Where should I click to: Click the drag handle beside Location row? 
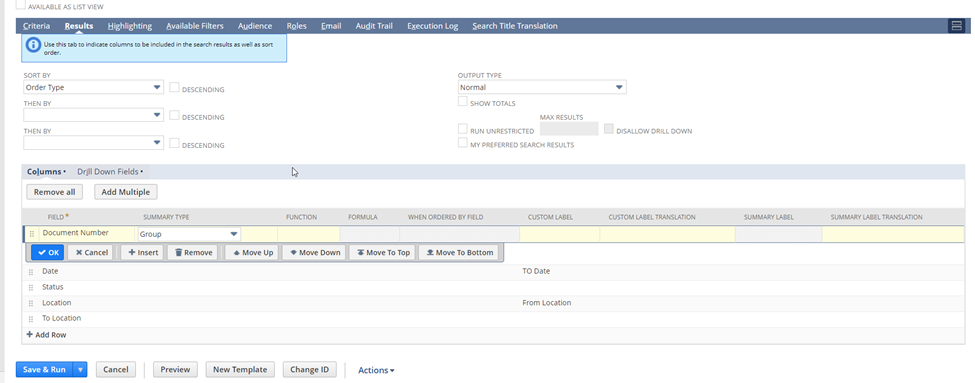coord(29,303)
